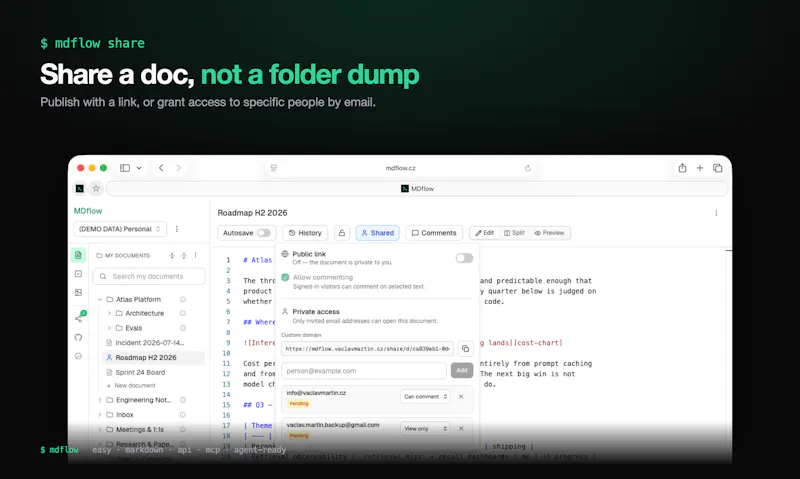Switch to Split view mode
Viewport: 800px width, 479px height.
pyautogui.click(x=514, y=233)
